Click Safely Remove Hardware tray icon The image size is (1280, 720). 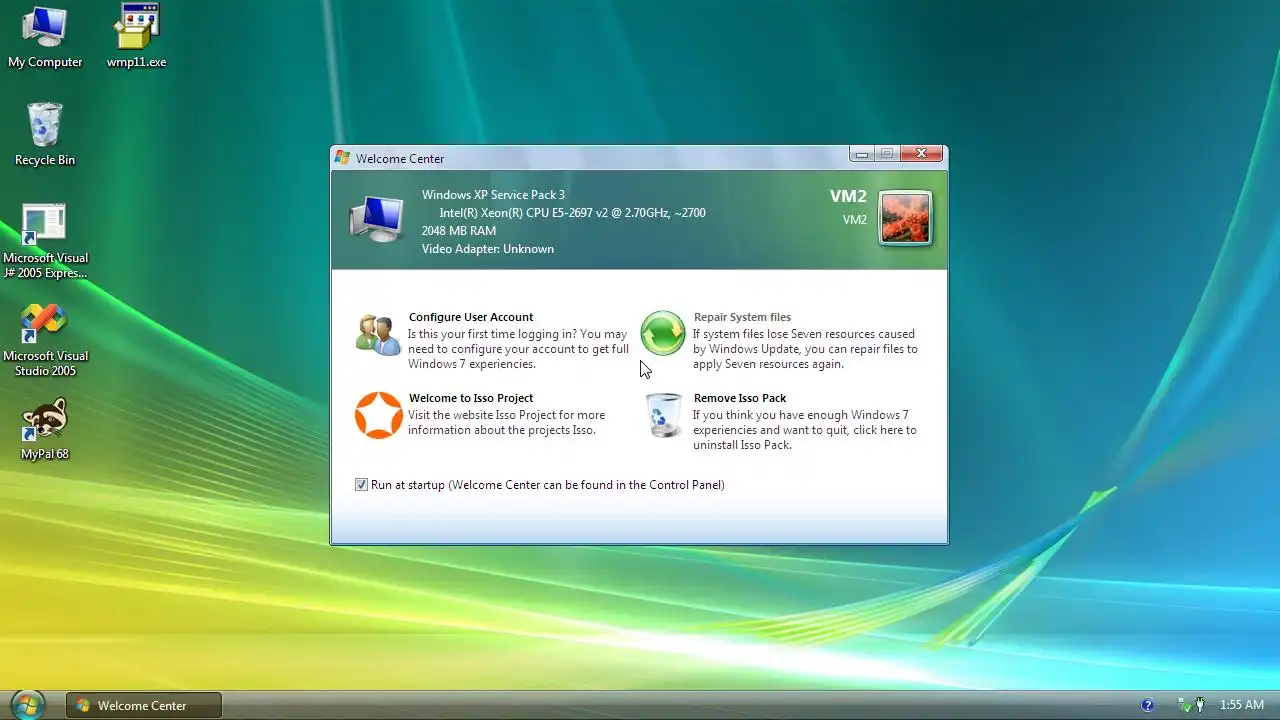[x=1184, y=705]
